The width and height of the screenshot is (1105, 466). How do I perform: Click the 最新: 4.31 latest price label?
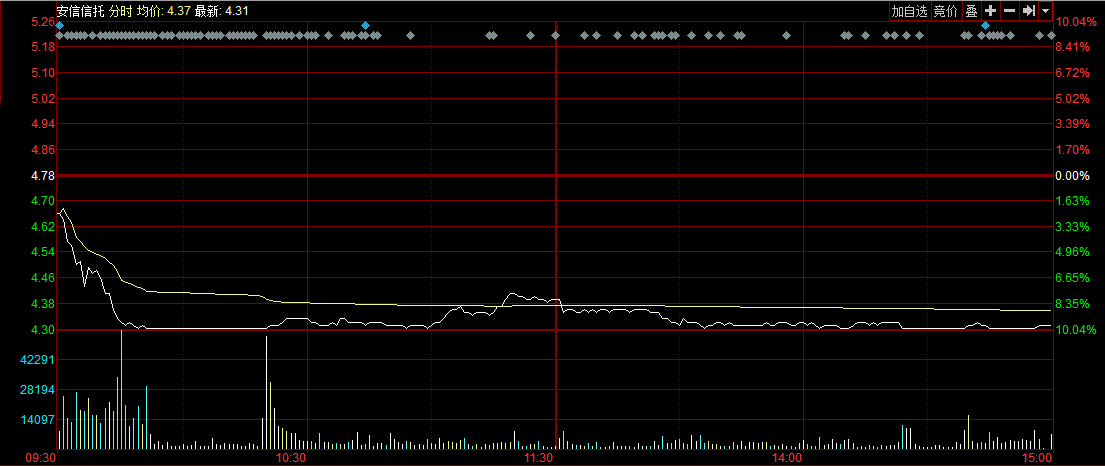221,11
